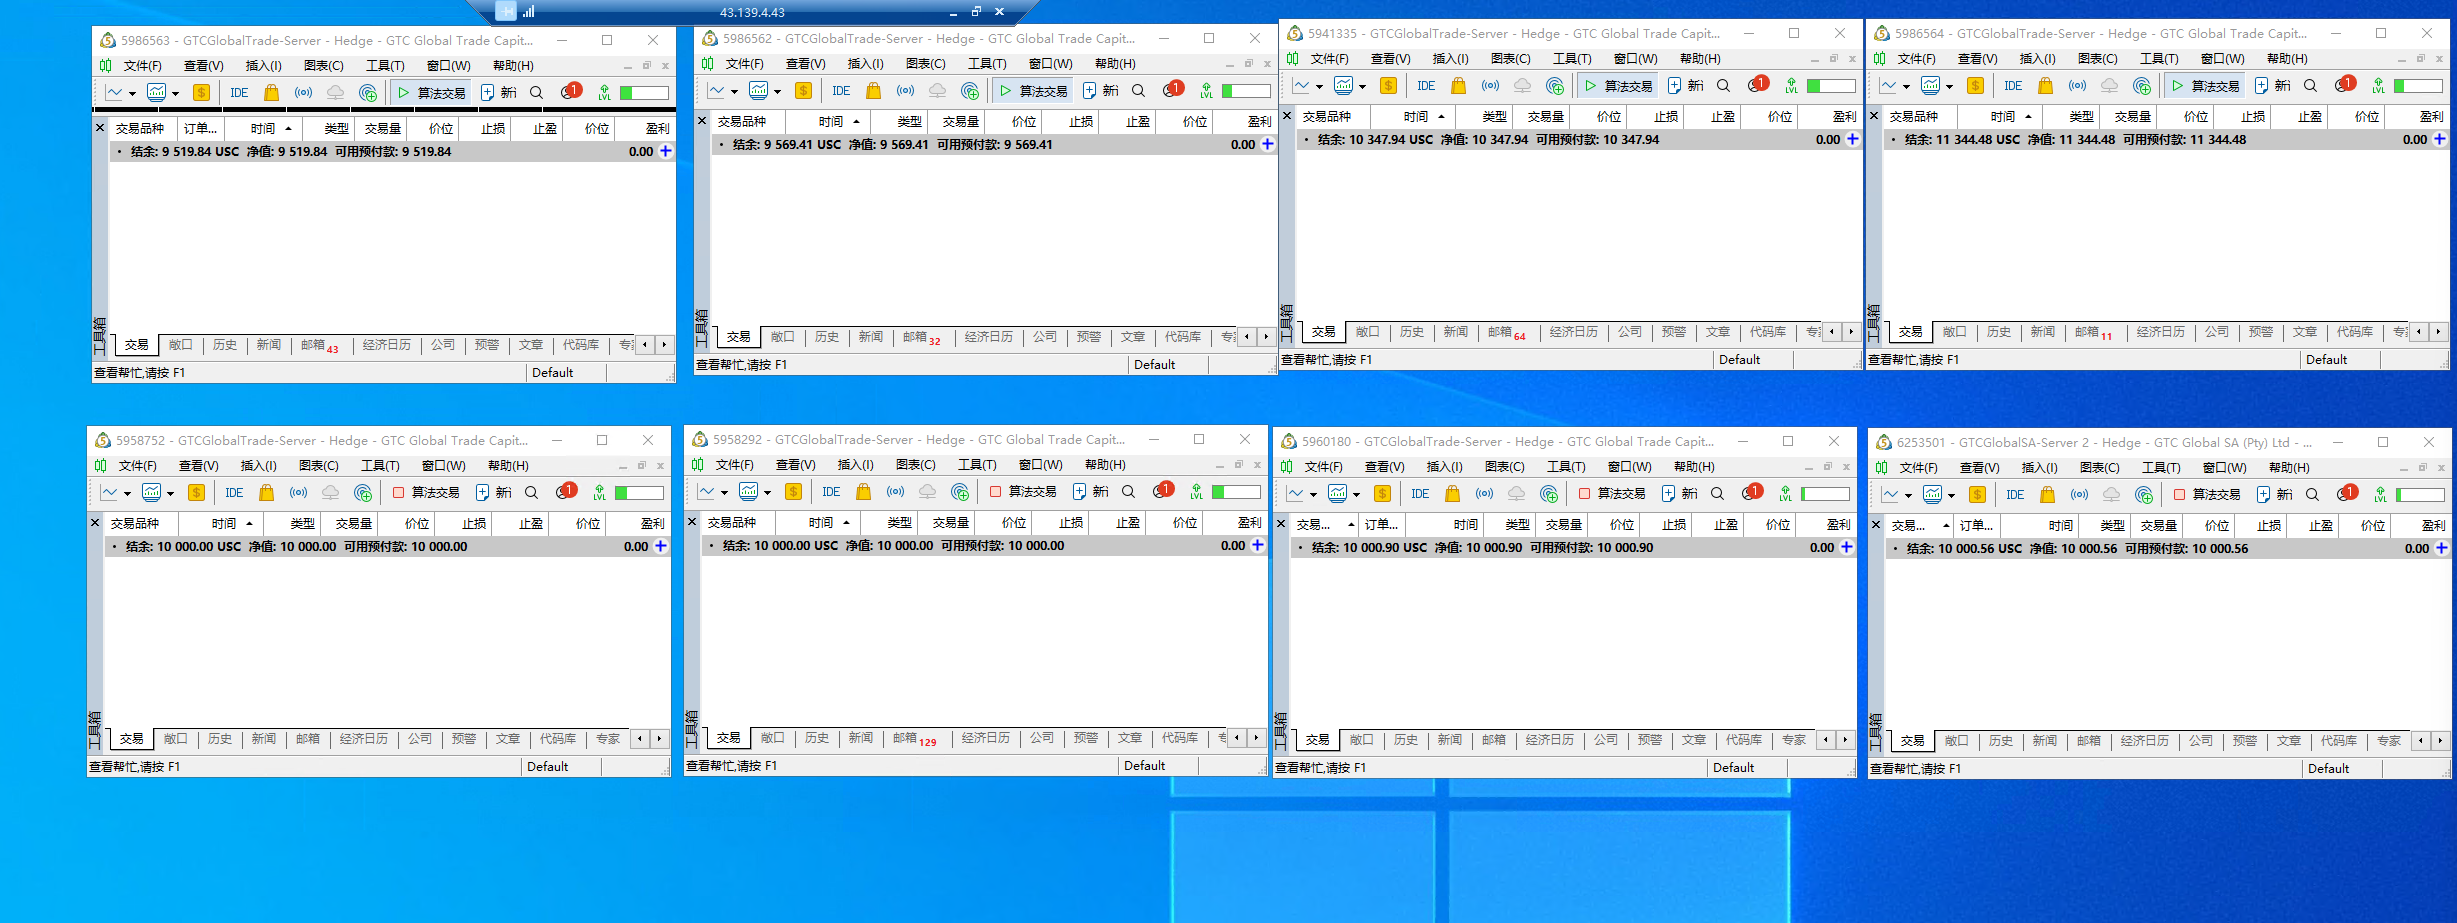Screen dimensions: 2457x923
Task: Switch to the 历史 tab in window 5986563
Action: pyautogui.click(x=225, y=345)
